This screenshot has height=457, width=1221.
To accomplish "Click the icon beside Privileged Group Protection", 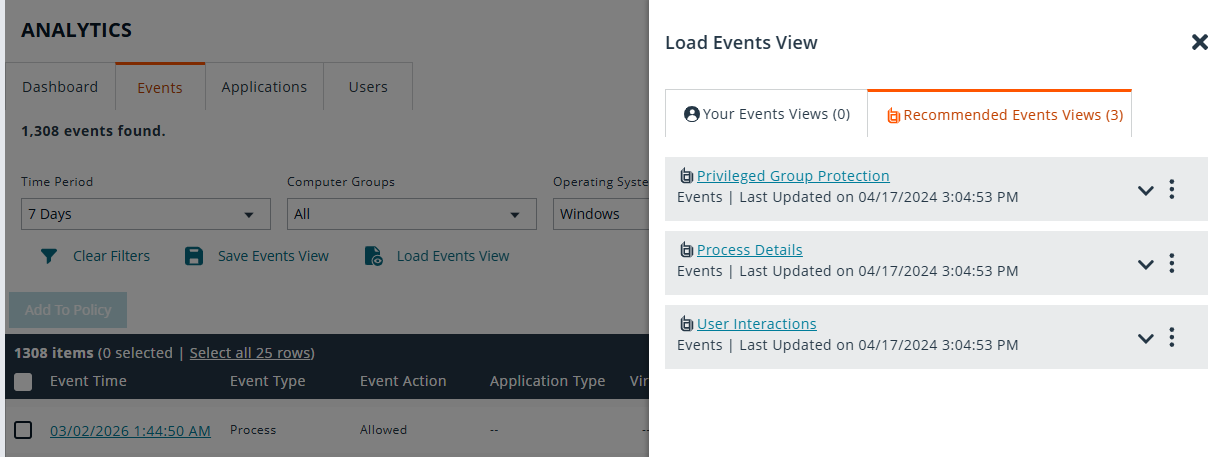I will pos(686,176).
